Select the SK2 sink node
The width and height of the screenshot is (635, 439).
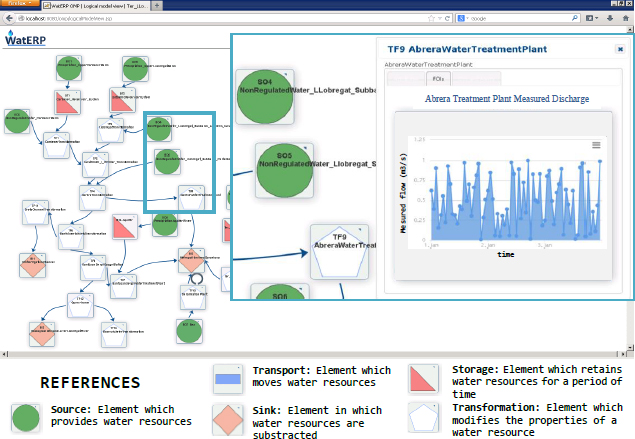pos(191,261)
